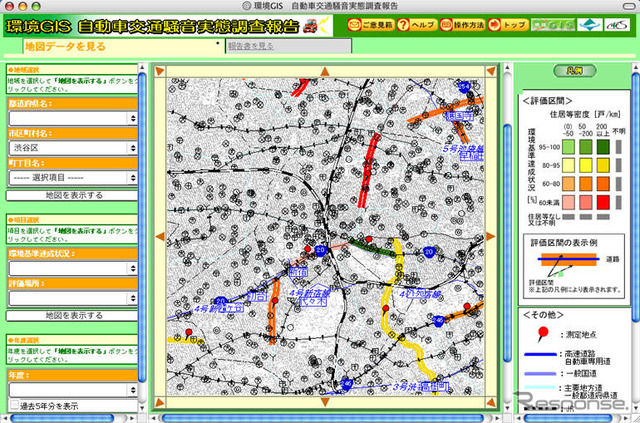This screenshot has height=423, width=640.
Task: Pan map east with right edge arrow
Action: (x=490, y=236)
